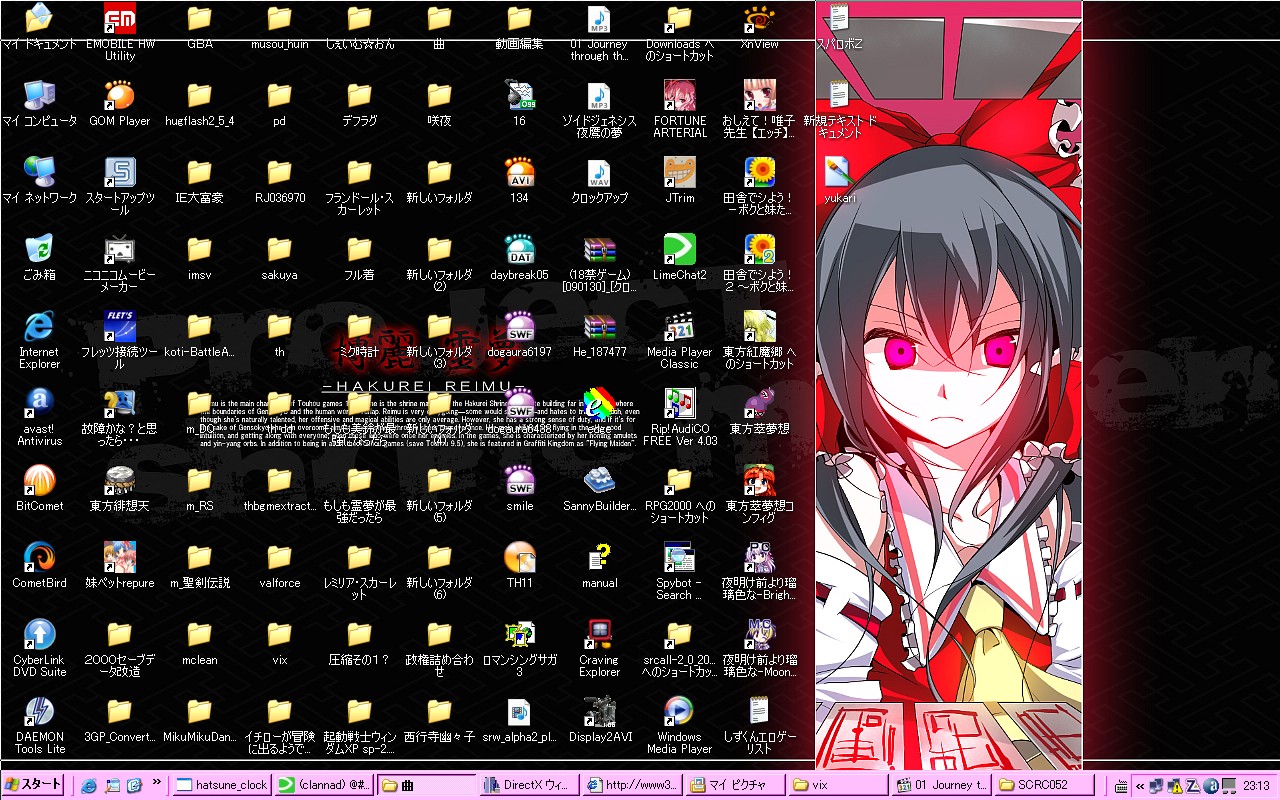Switch to (clannad) taskbar button
Screen dimensions: 1280x800
[323, 785]
